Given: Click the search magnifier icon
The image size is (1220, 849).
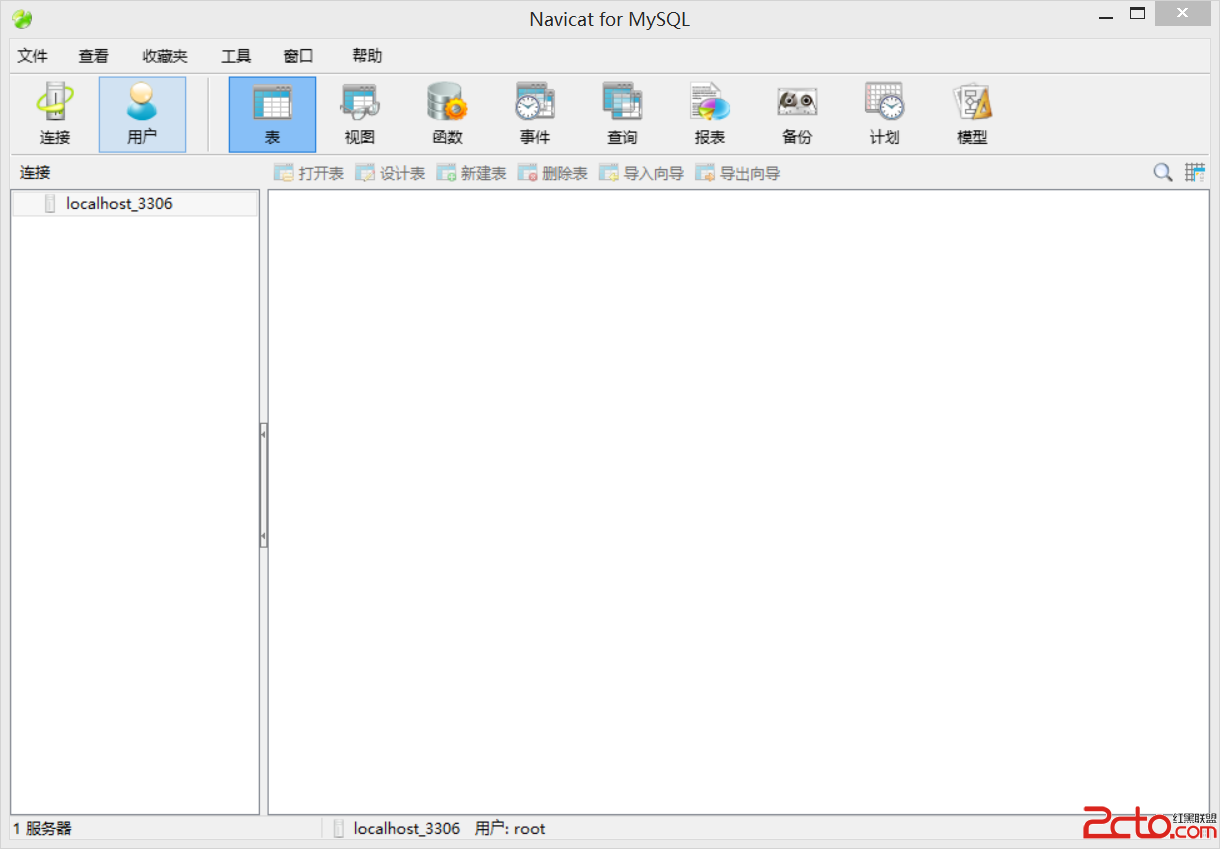Looking at the screenshot, I should tap(1163, 173).
